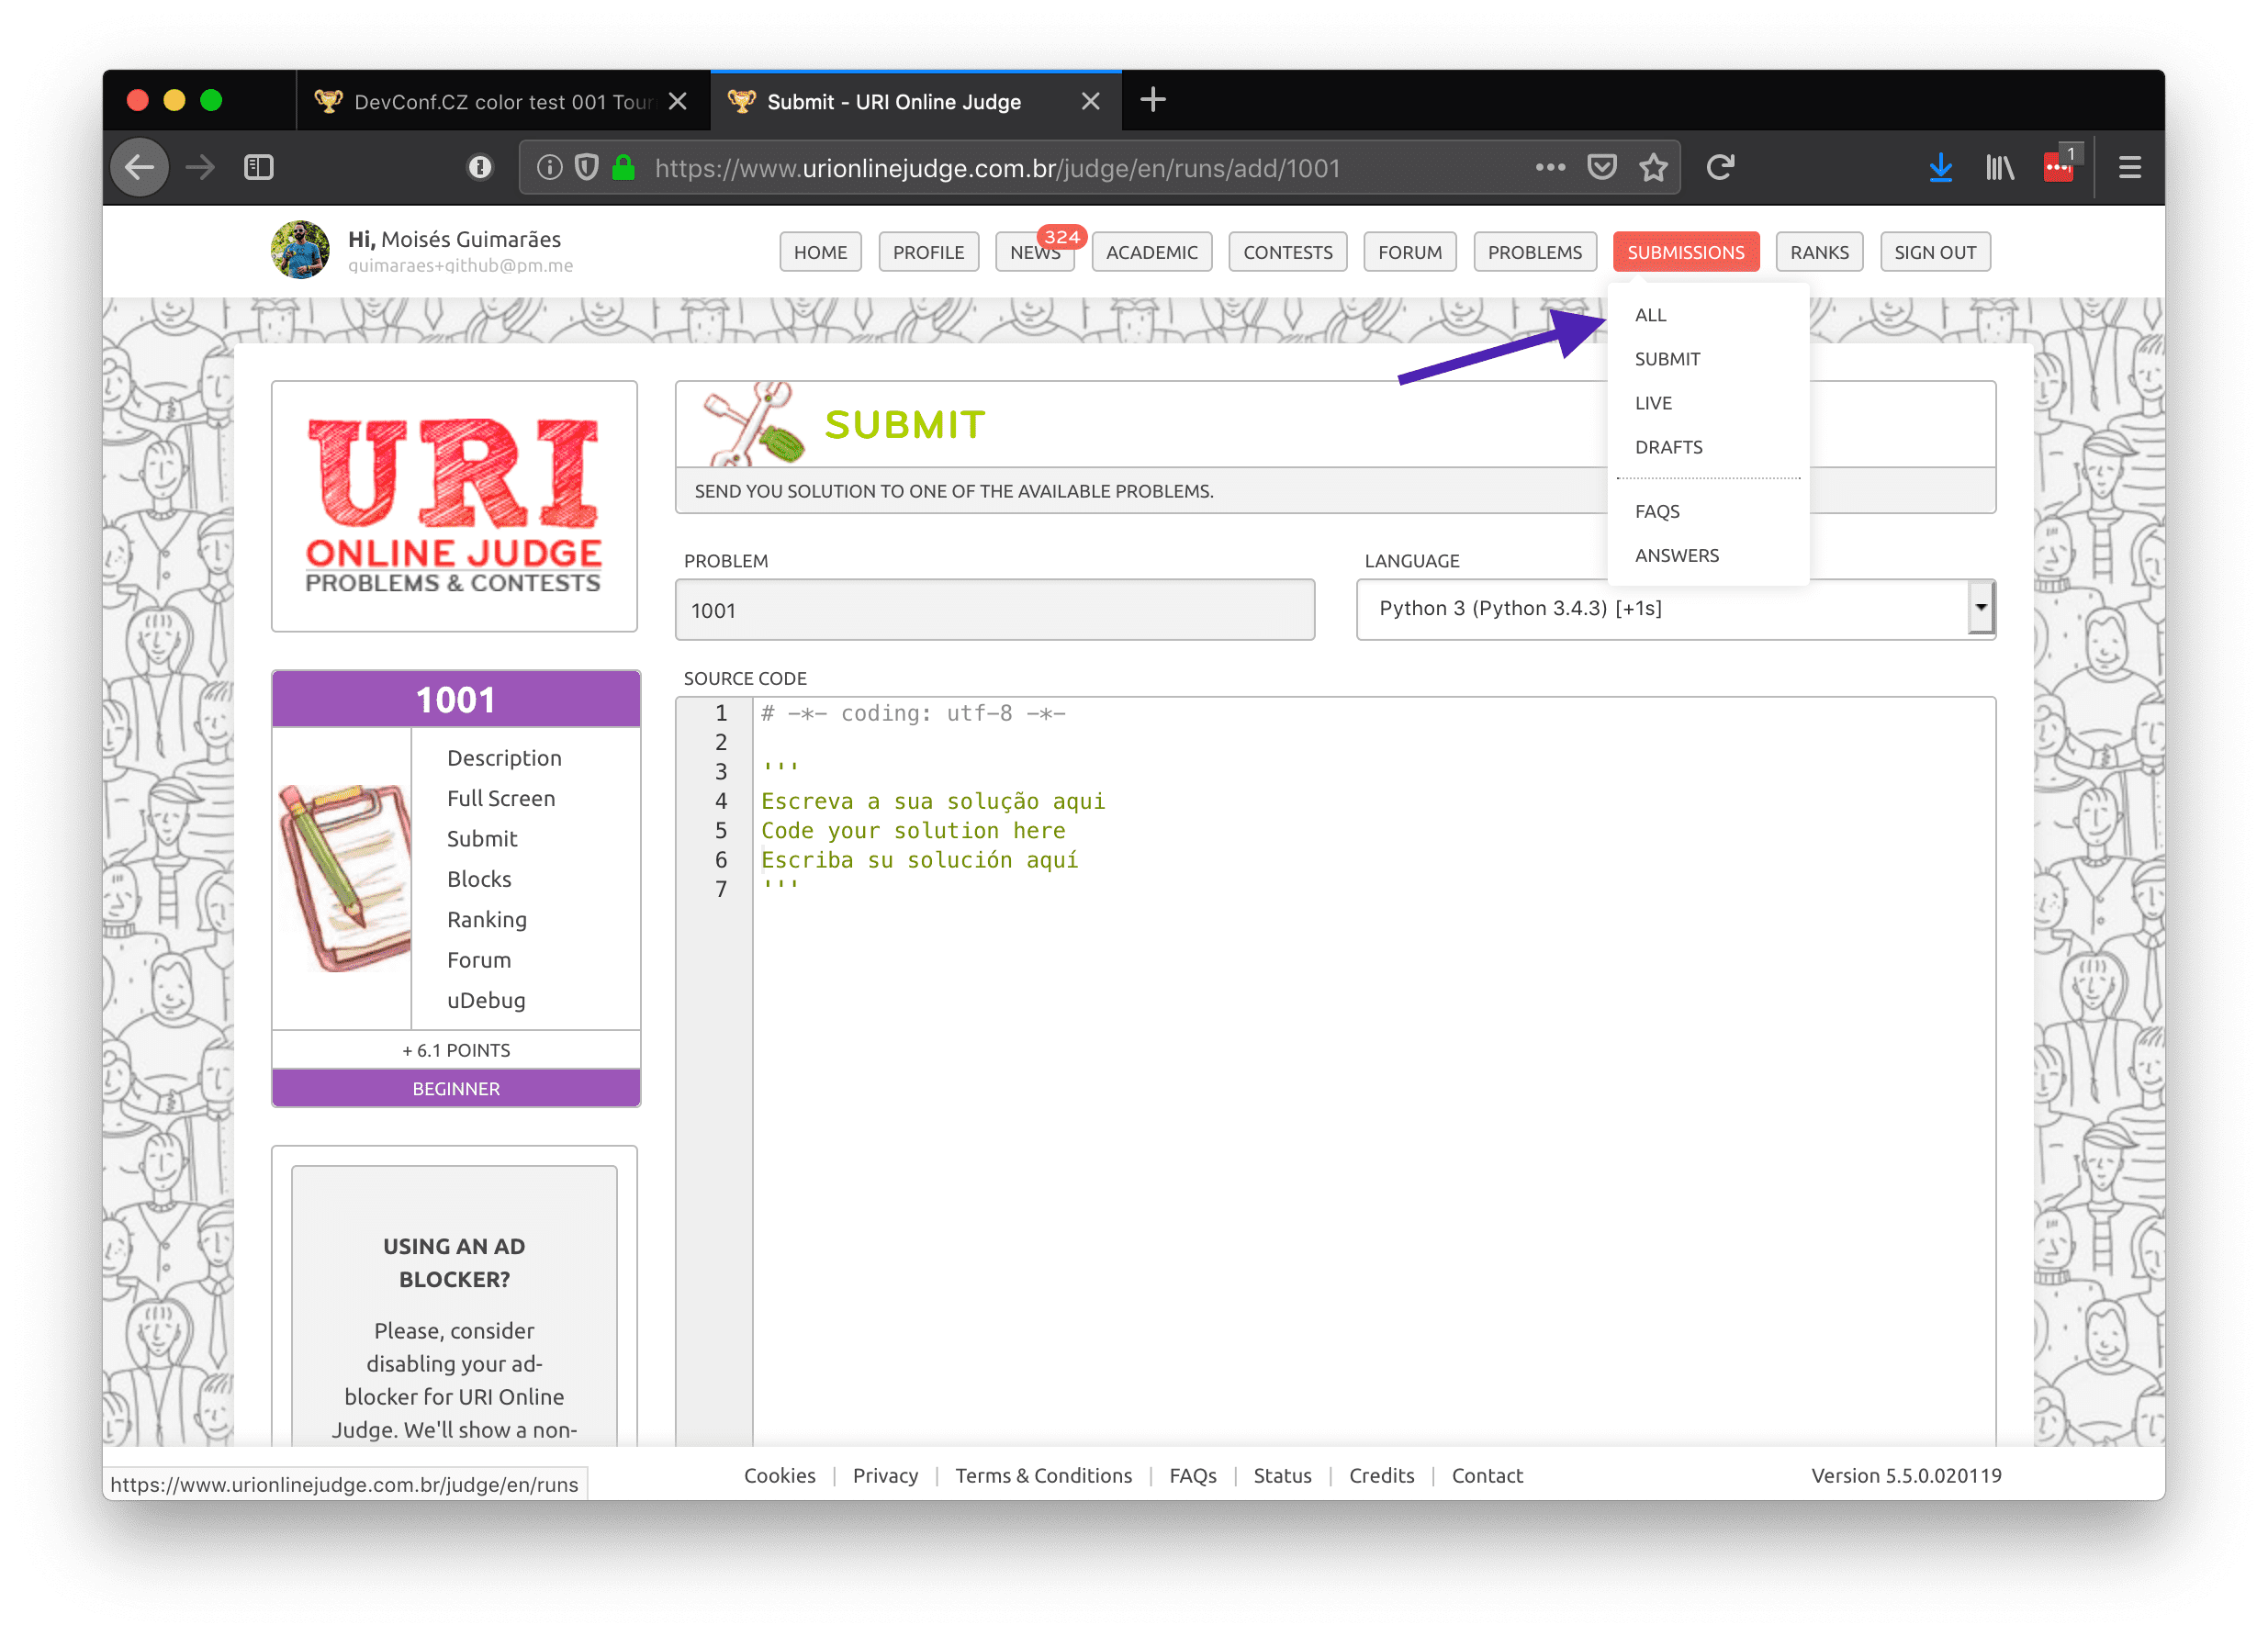Click the user profile avatar photo

pos(300,250)
